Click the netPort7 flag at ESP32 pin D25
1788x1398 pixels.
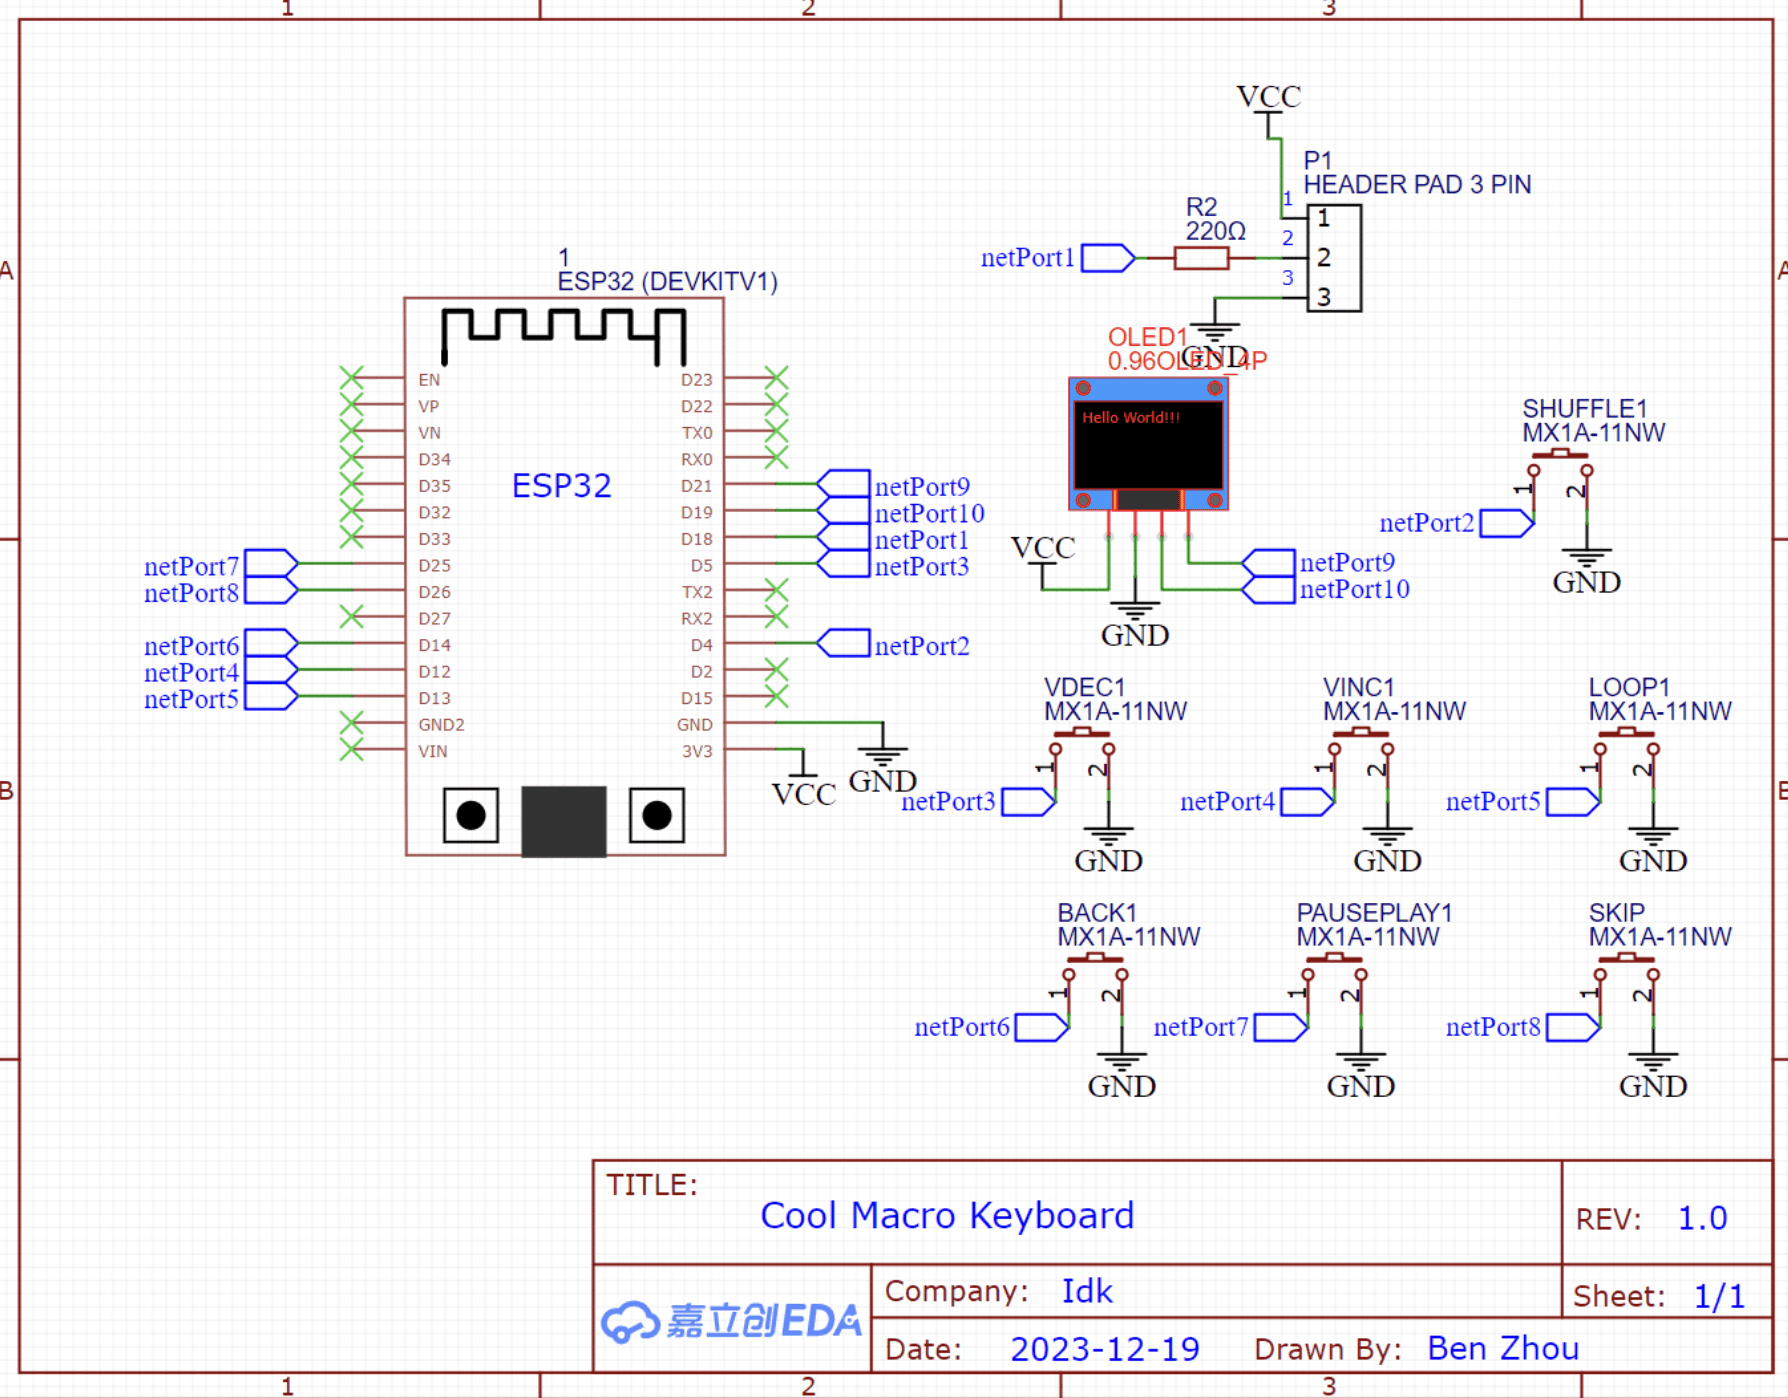pyautogui.click(x=272, y=563)
